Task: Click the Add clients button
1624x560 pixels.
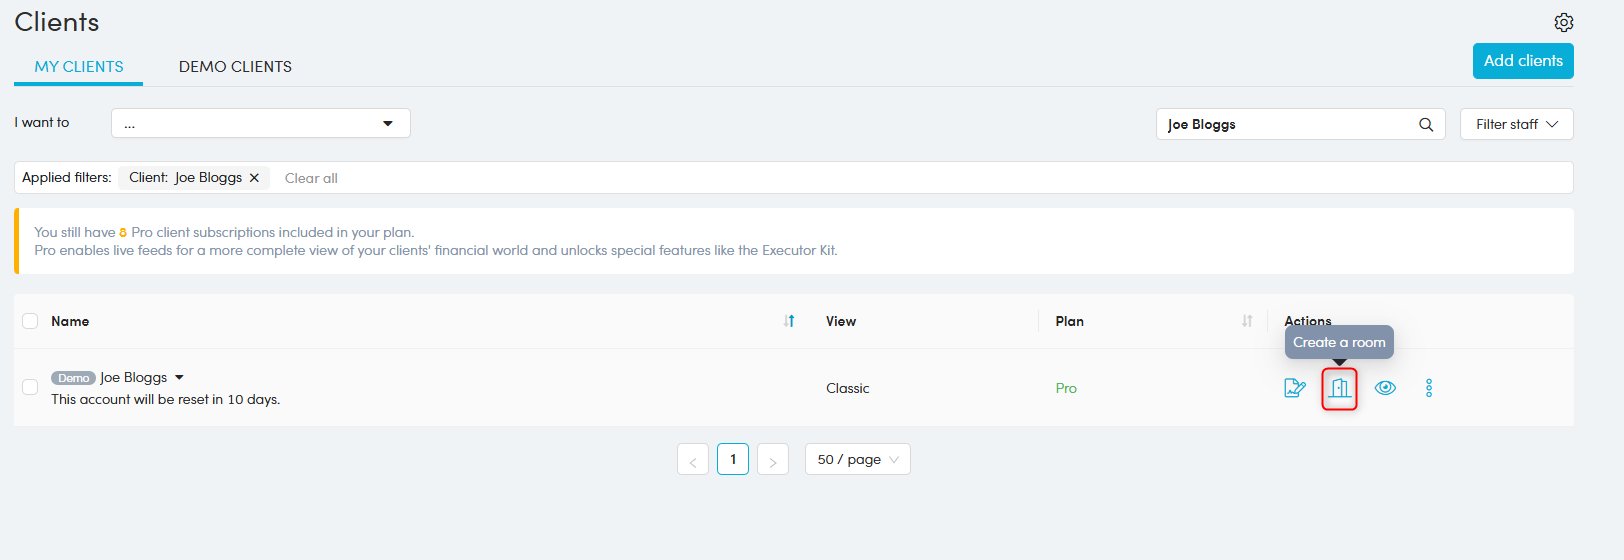Action: [x=1522, y=61]
